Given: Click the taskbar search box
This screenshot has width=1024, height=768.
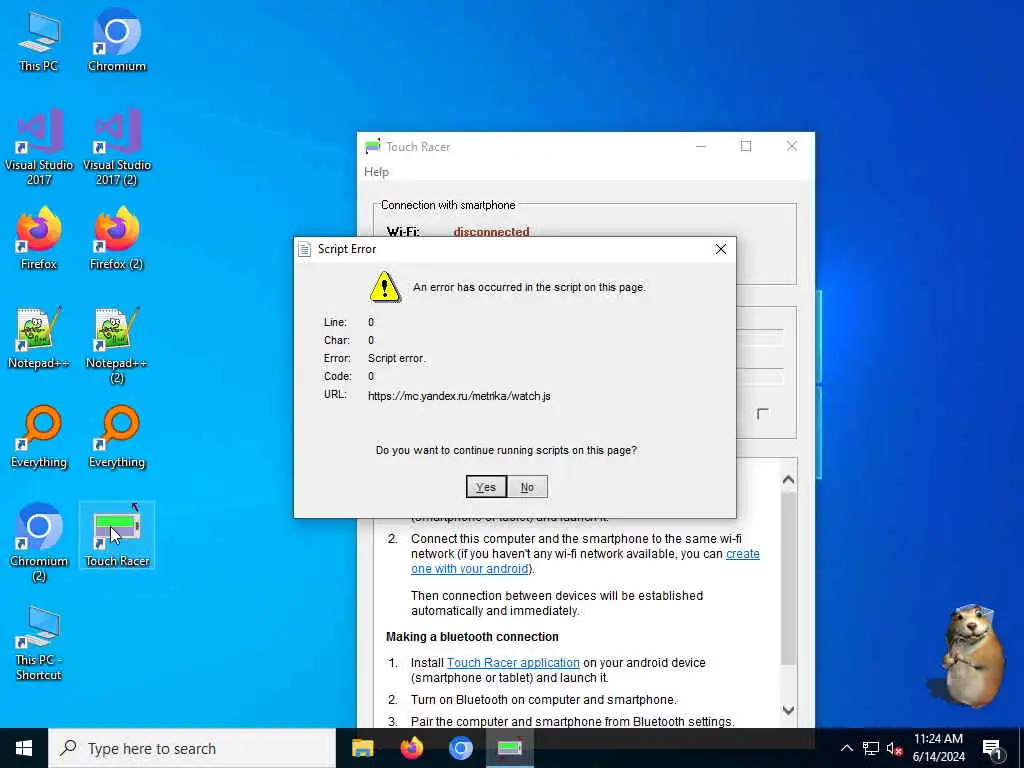Looking at the screenshot, I should coord(193,748).
